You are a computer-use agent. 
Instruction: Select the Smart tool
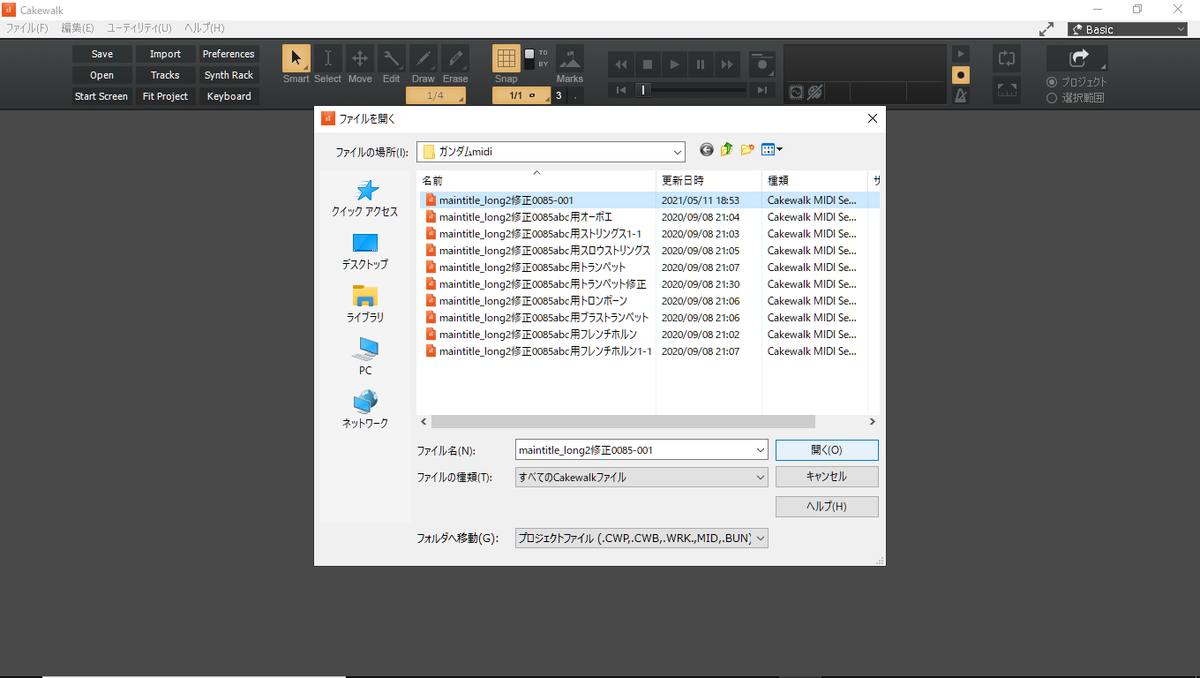(296, 58)
